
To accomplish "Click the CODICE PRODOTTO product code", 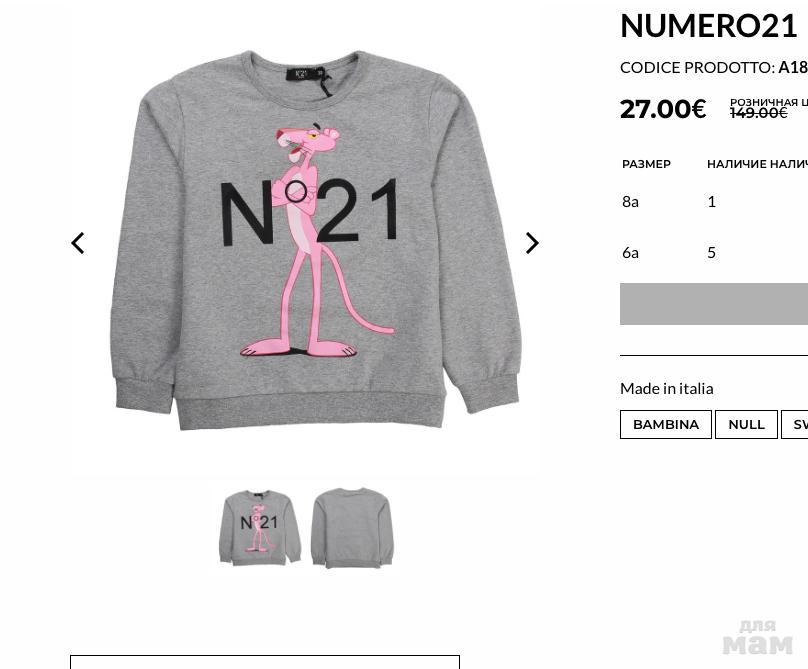I will (x=714, y=68).
